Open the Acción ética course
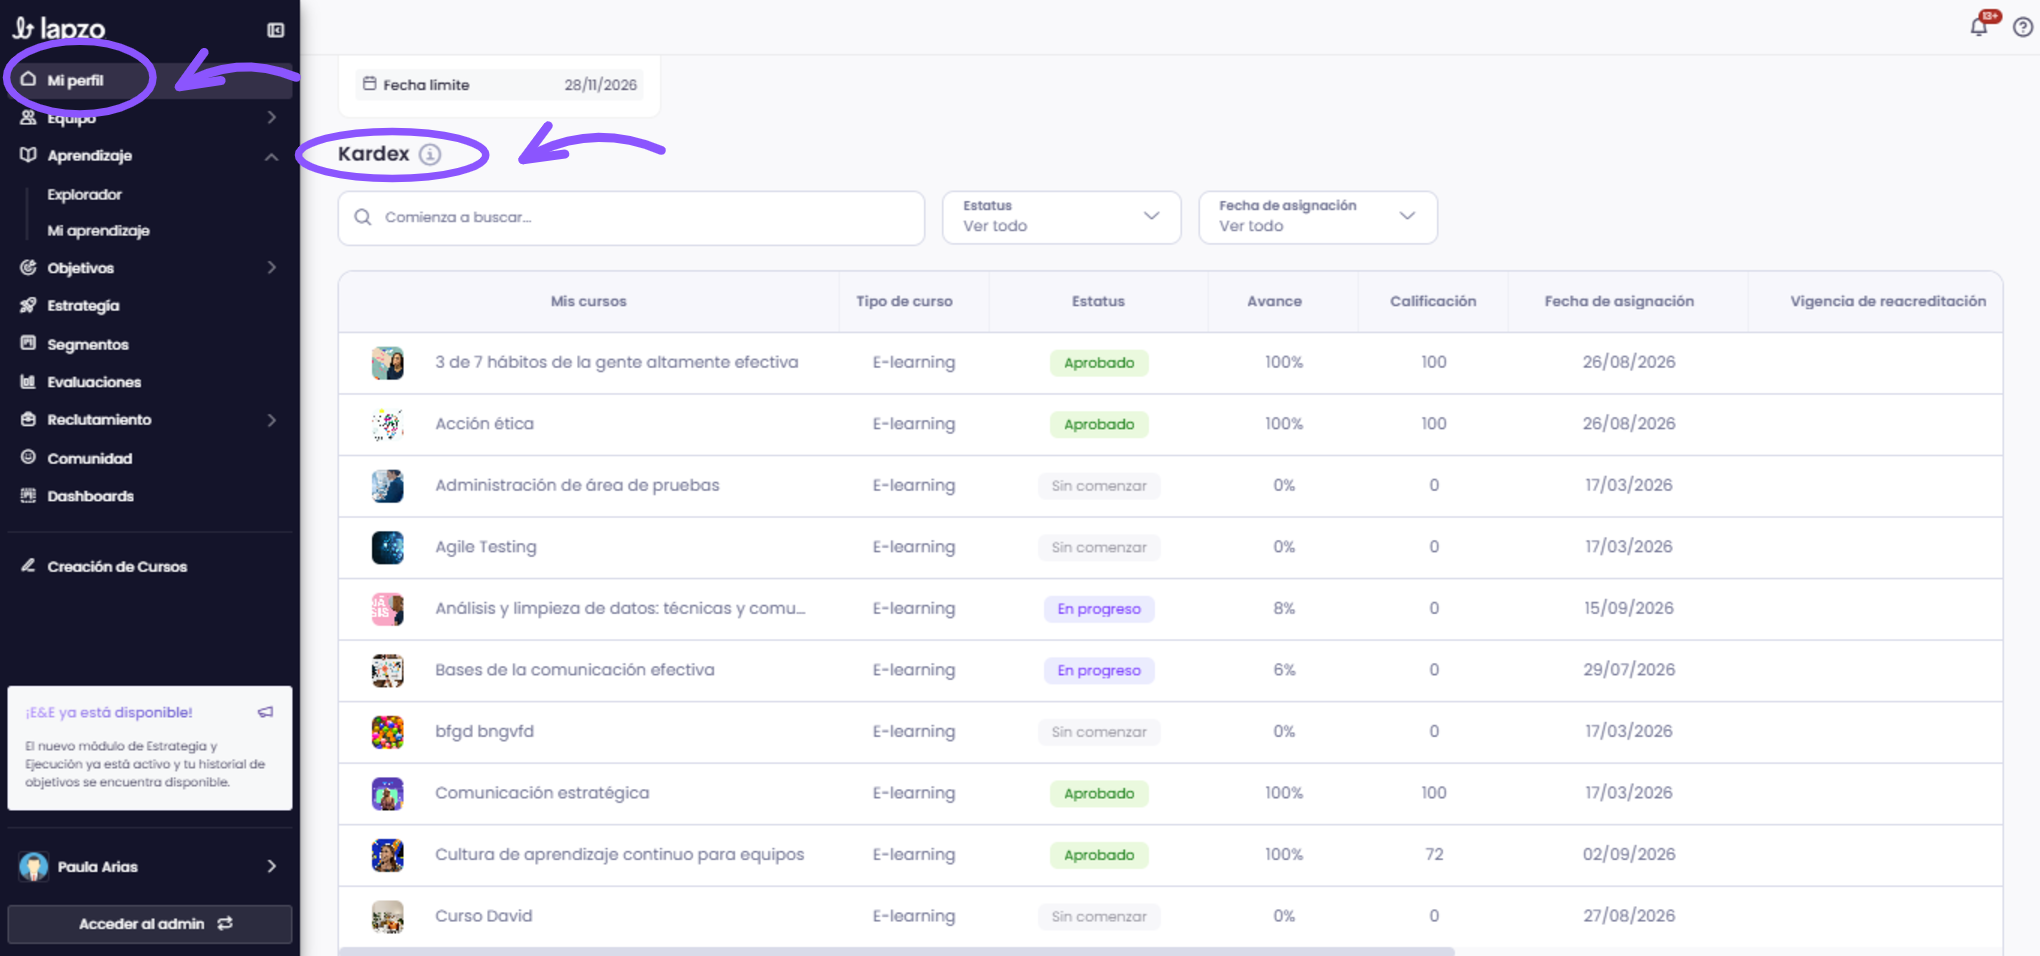The width and height of the screenshot is (2040, 956). pos(484,424)
